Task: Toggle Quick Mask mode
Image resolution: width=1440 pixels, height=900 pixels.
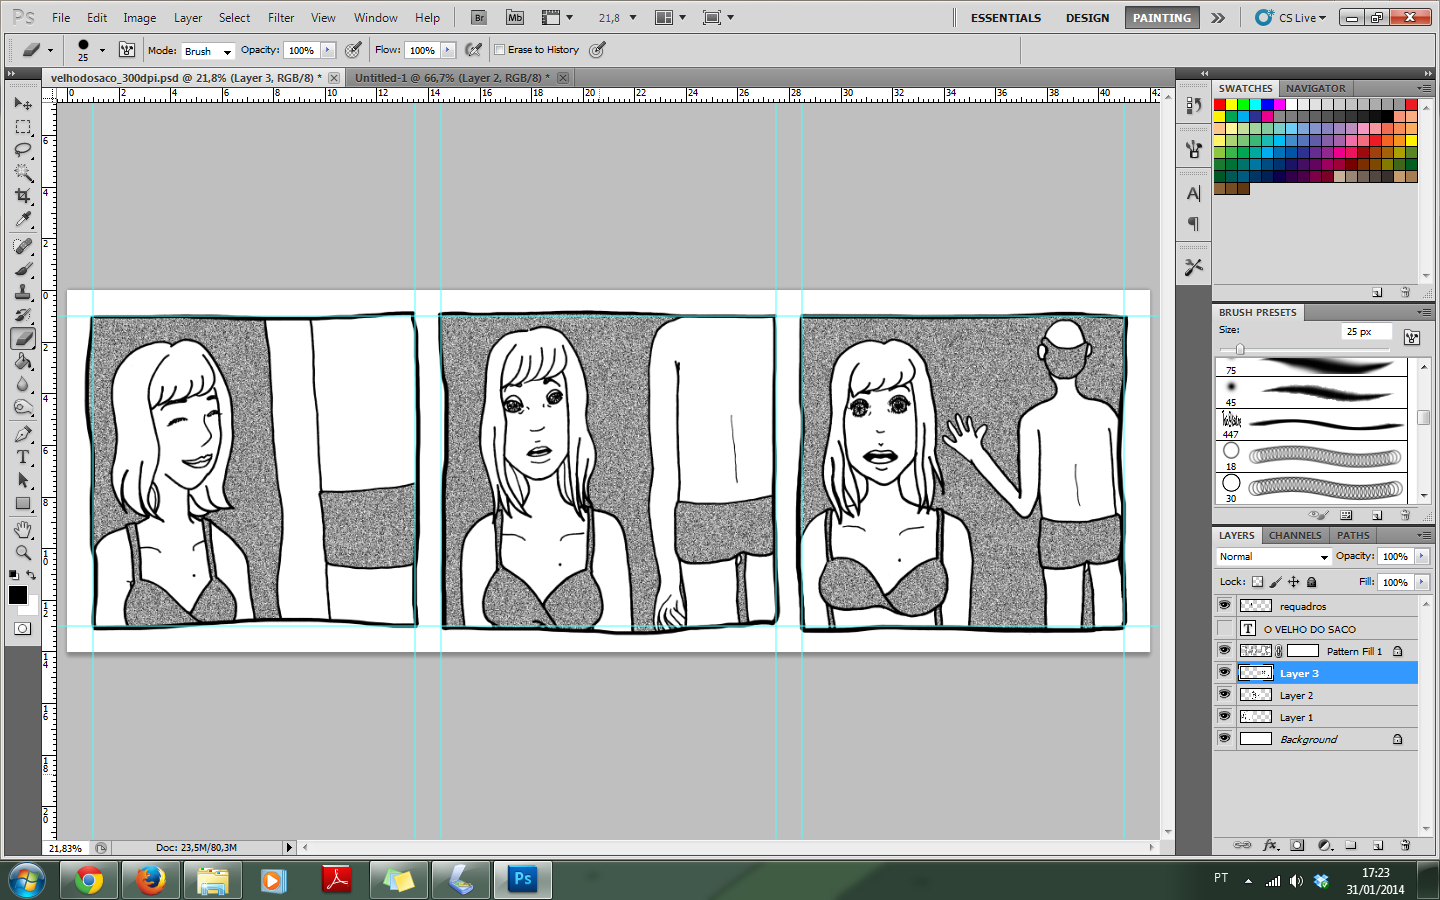Action: (x=23, y=628)
